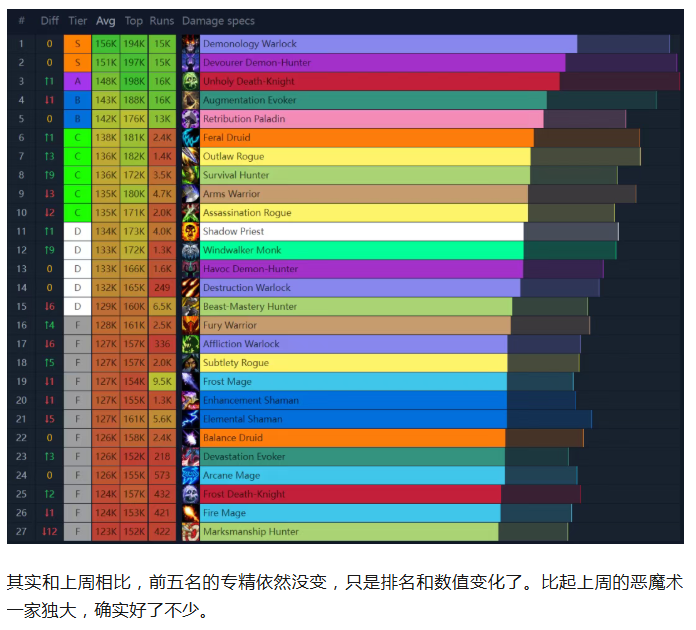Select the Retribution Paladin icon
The height and width of the screenshot is (630, 696).
190,119
